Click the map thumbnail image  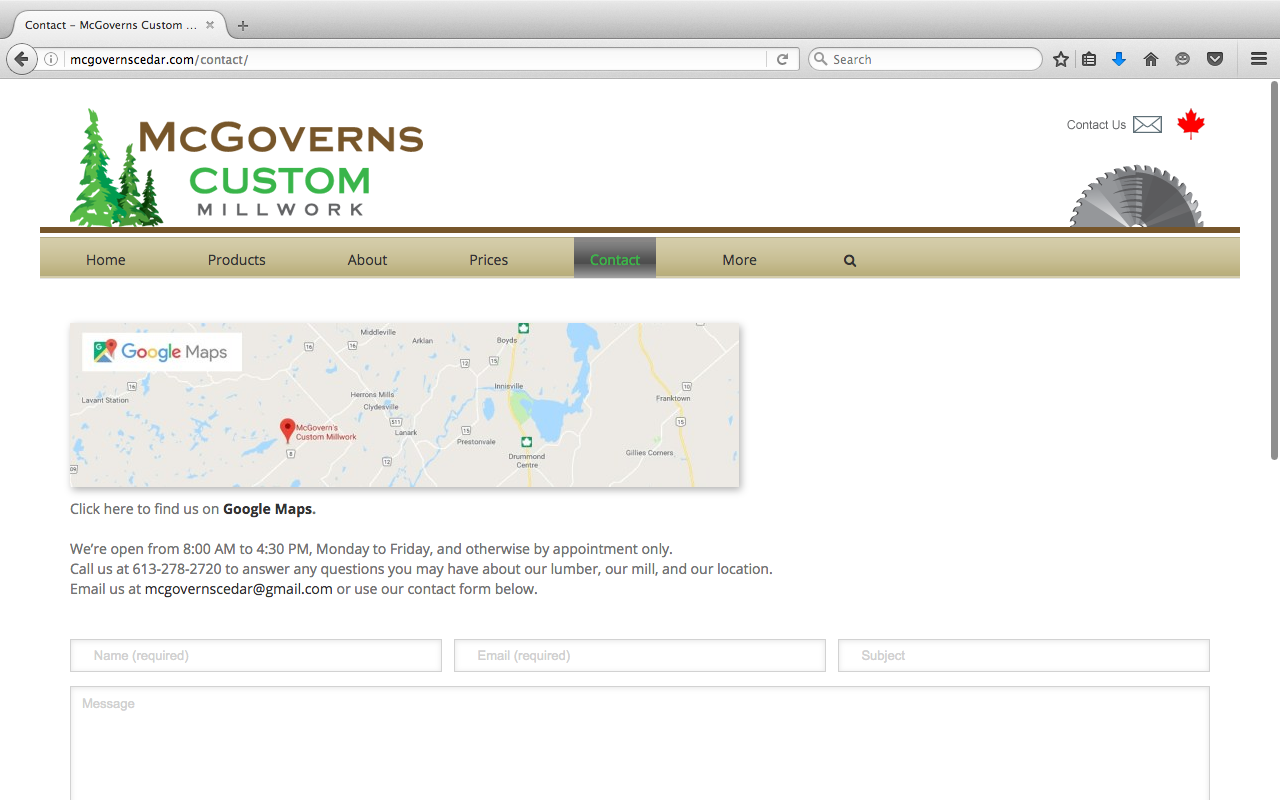pyautogui.click(x=405, y=405)
